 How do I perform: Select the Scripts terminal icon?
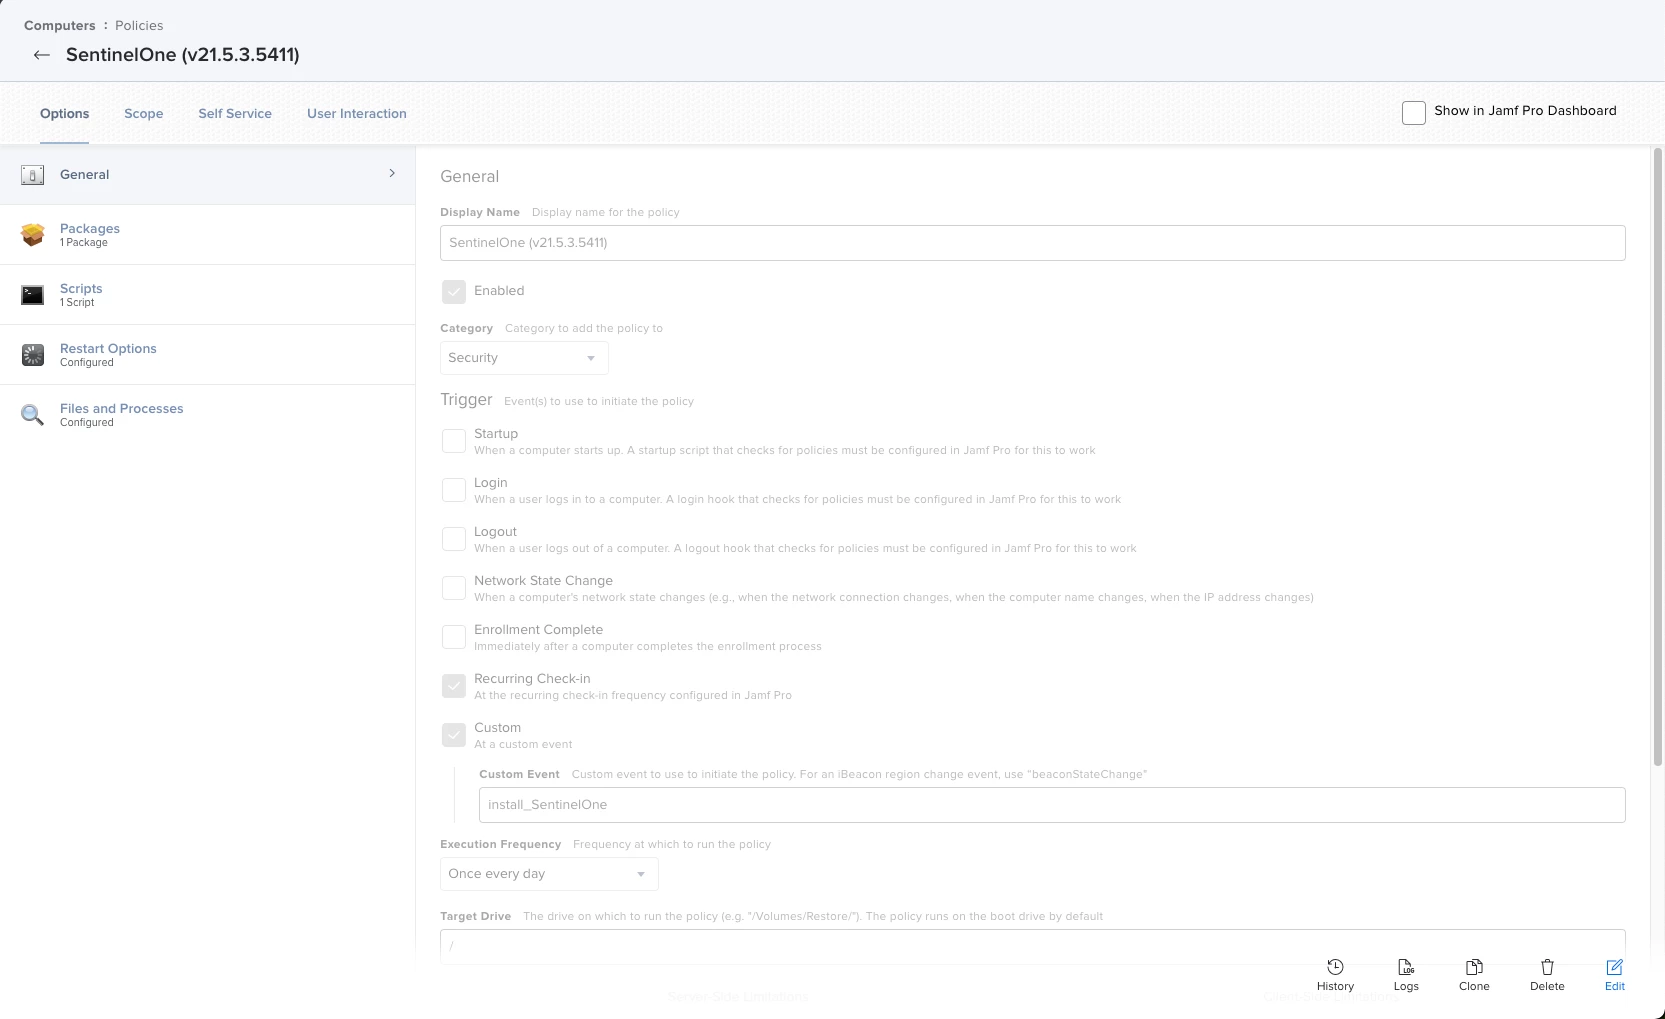click(33, 295)
